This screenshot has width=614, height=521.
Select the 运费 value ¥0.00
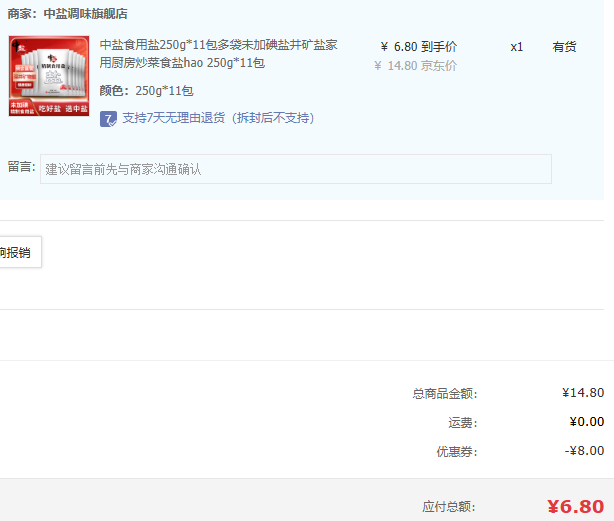(x=587, y=422)
